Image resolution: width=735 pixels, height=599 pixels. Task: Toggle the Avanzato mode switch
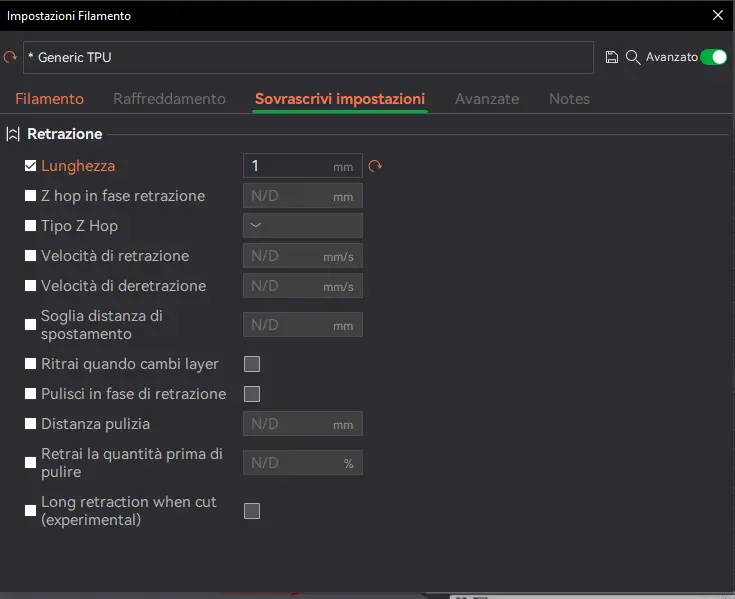tap(713, 57)
